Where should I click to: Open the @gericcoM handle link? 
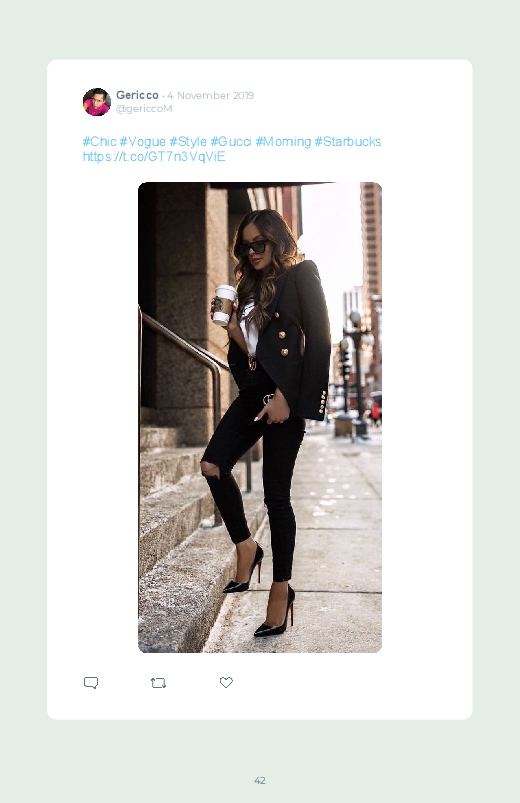[144, 109]
